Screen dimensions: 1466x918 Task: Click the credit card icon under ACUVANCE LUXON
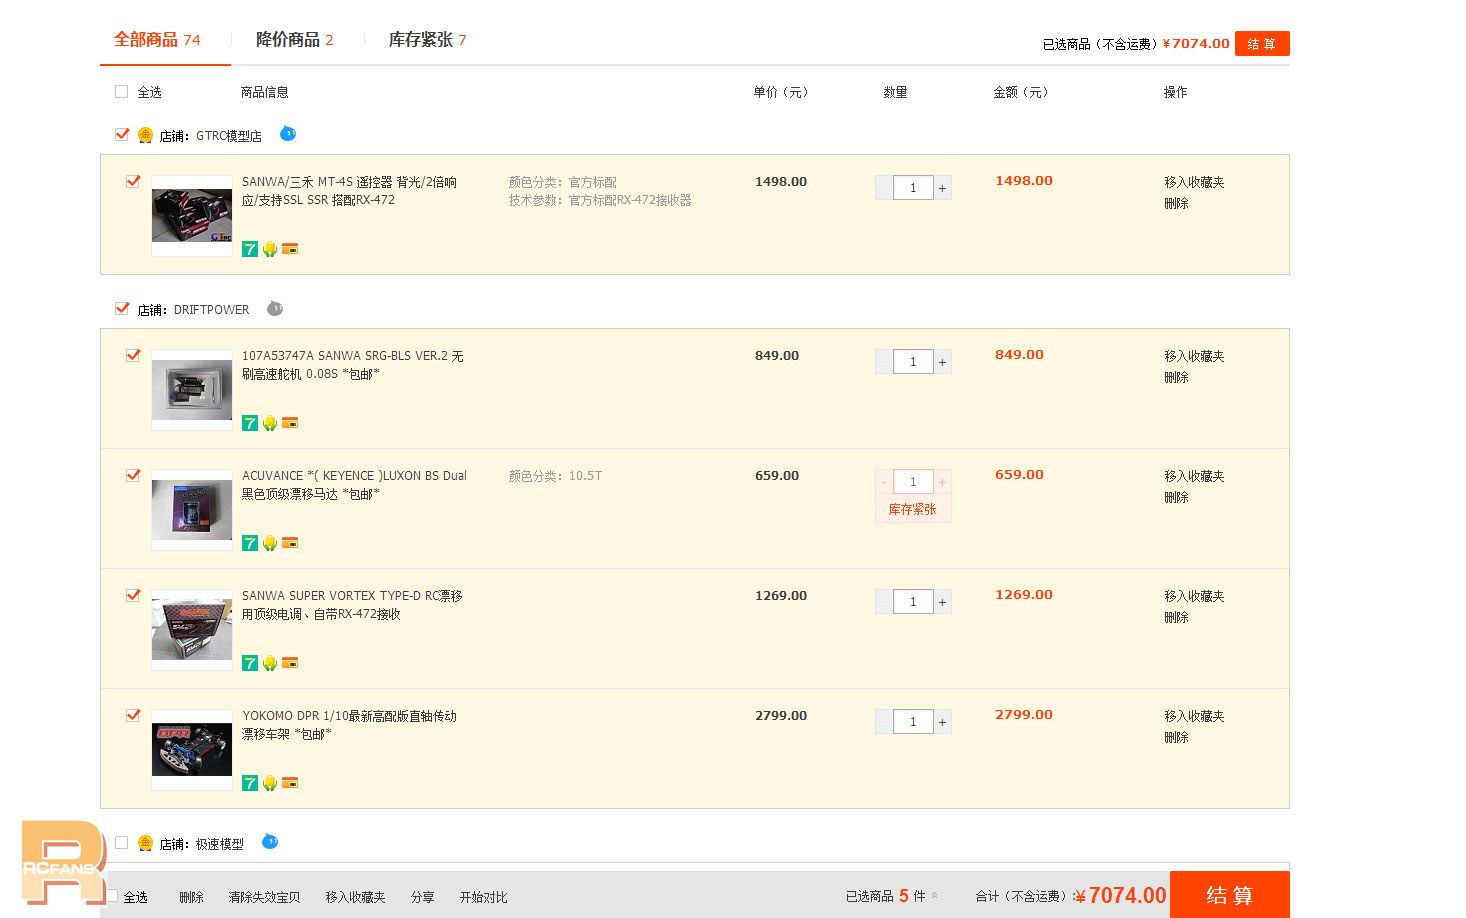coord(290,543)
